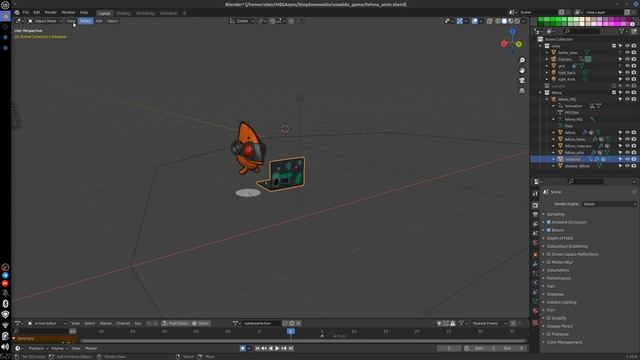Screen dimensions: 640x360
Task: Hide the light_front object via eye icon
Action: tap(627, 79)
